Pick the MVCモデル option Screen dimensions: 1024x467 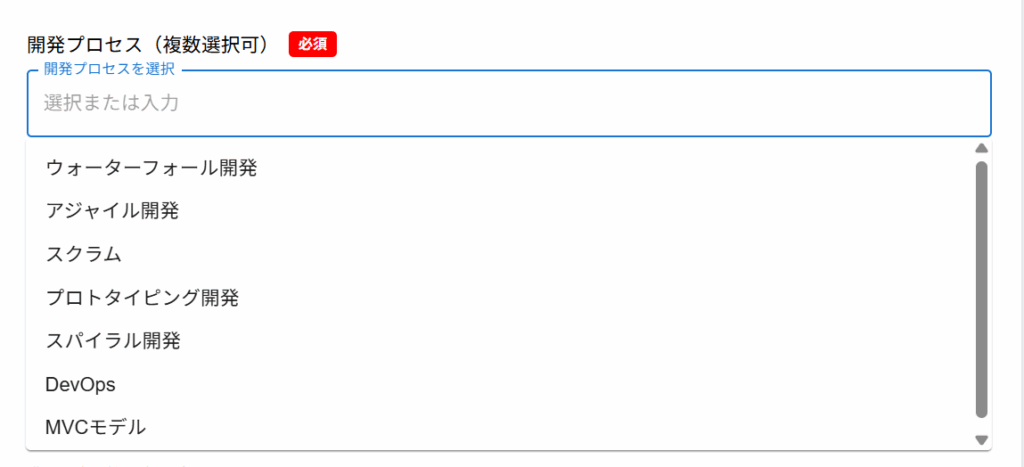tap(96, 427)
